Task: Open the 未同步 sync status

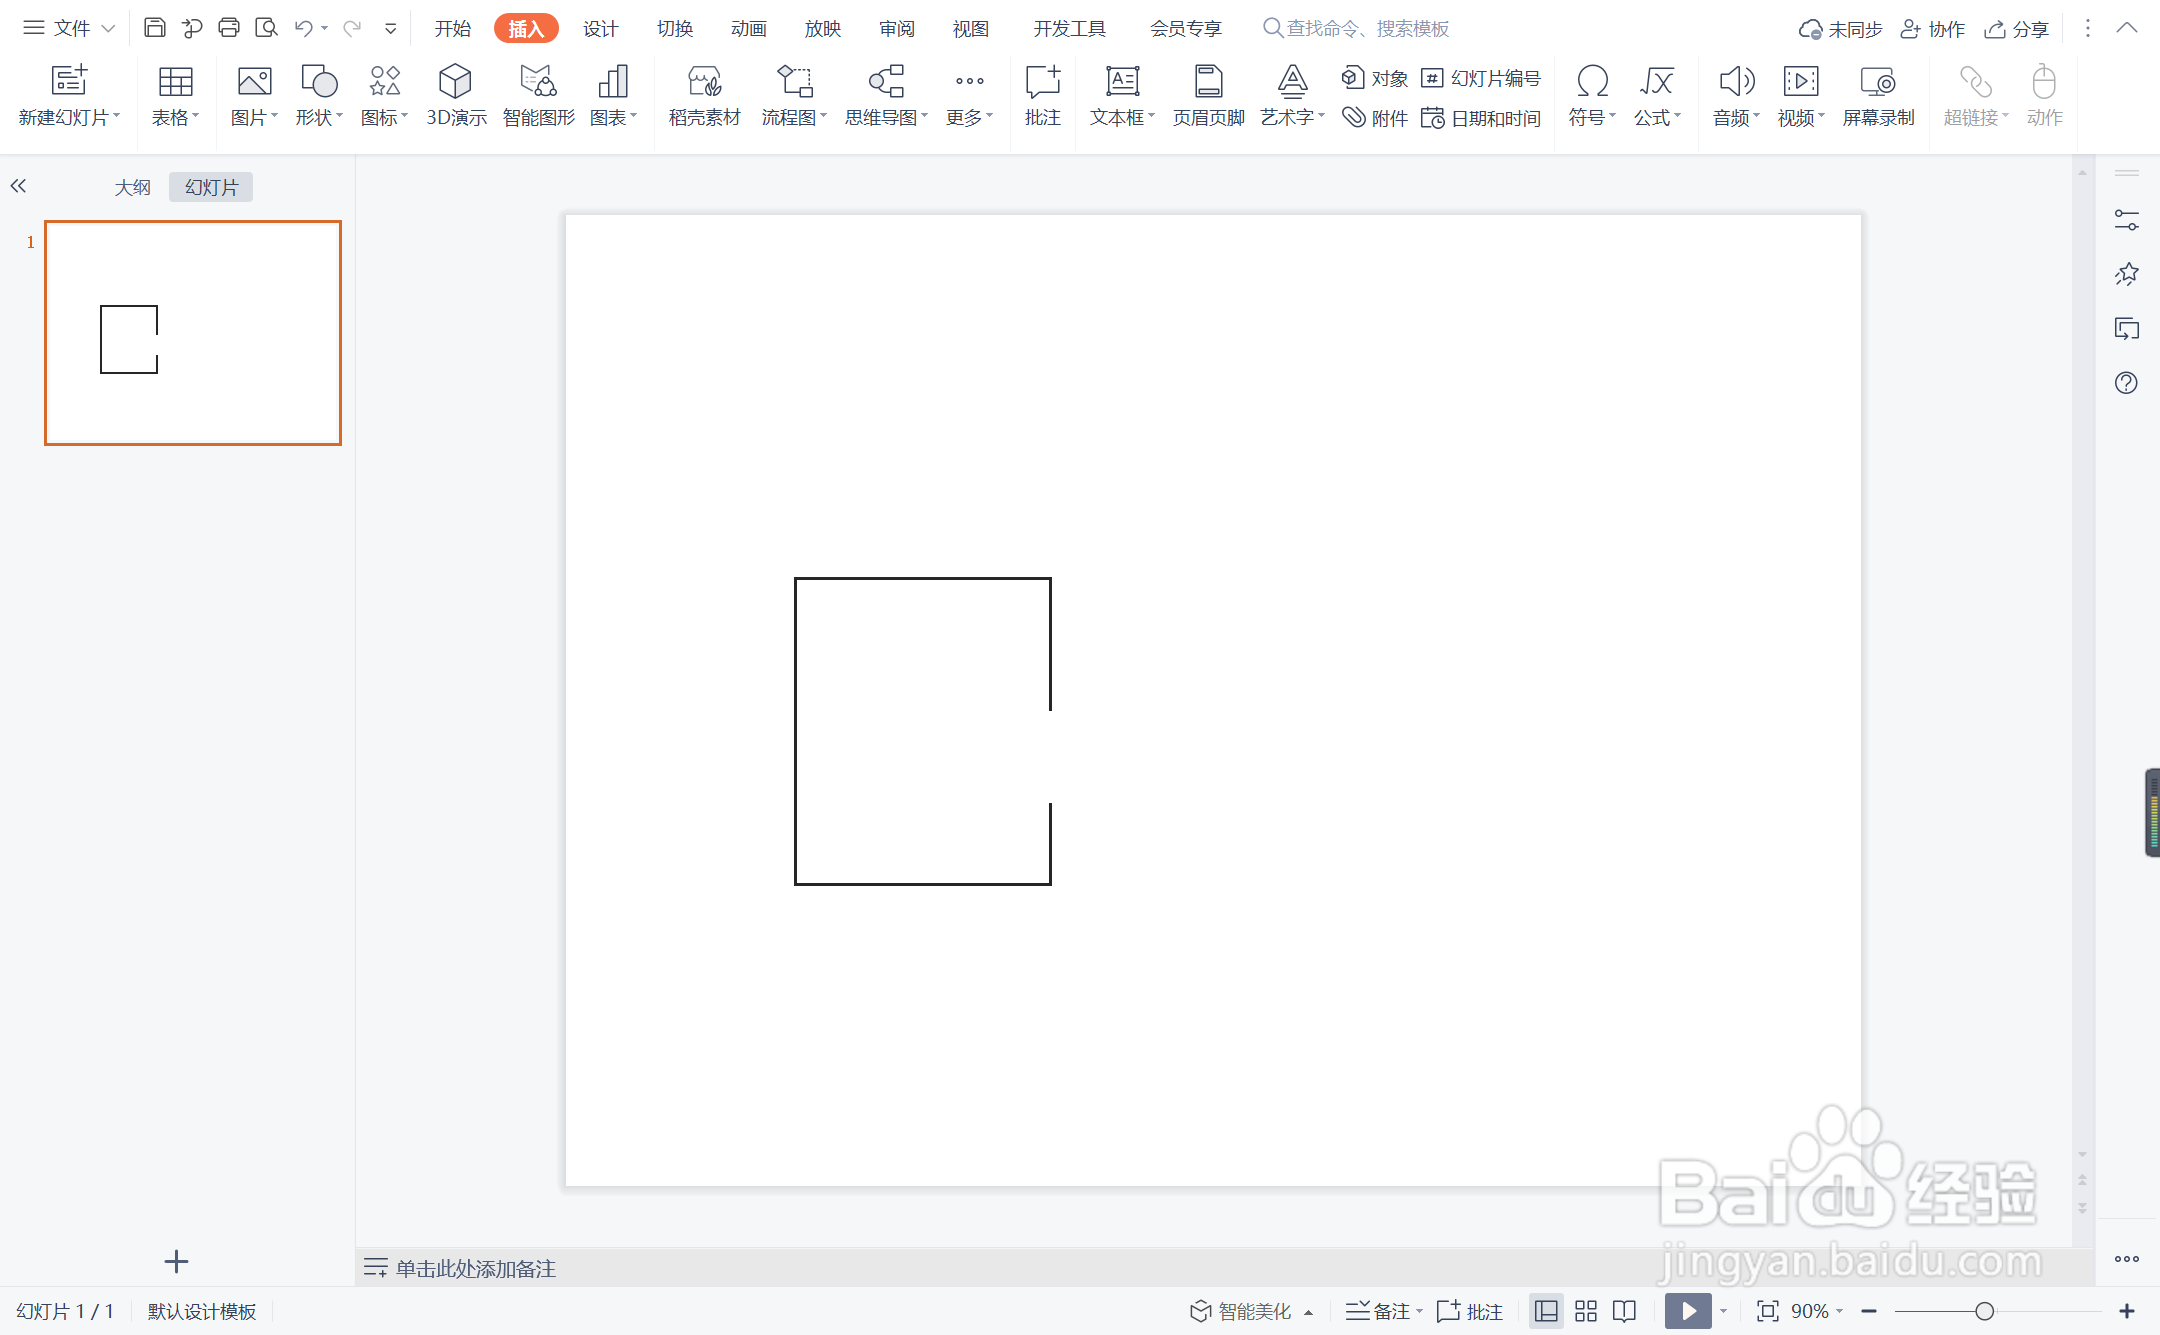Action: [1840, 29]
